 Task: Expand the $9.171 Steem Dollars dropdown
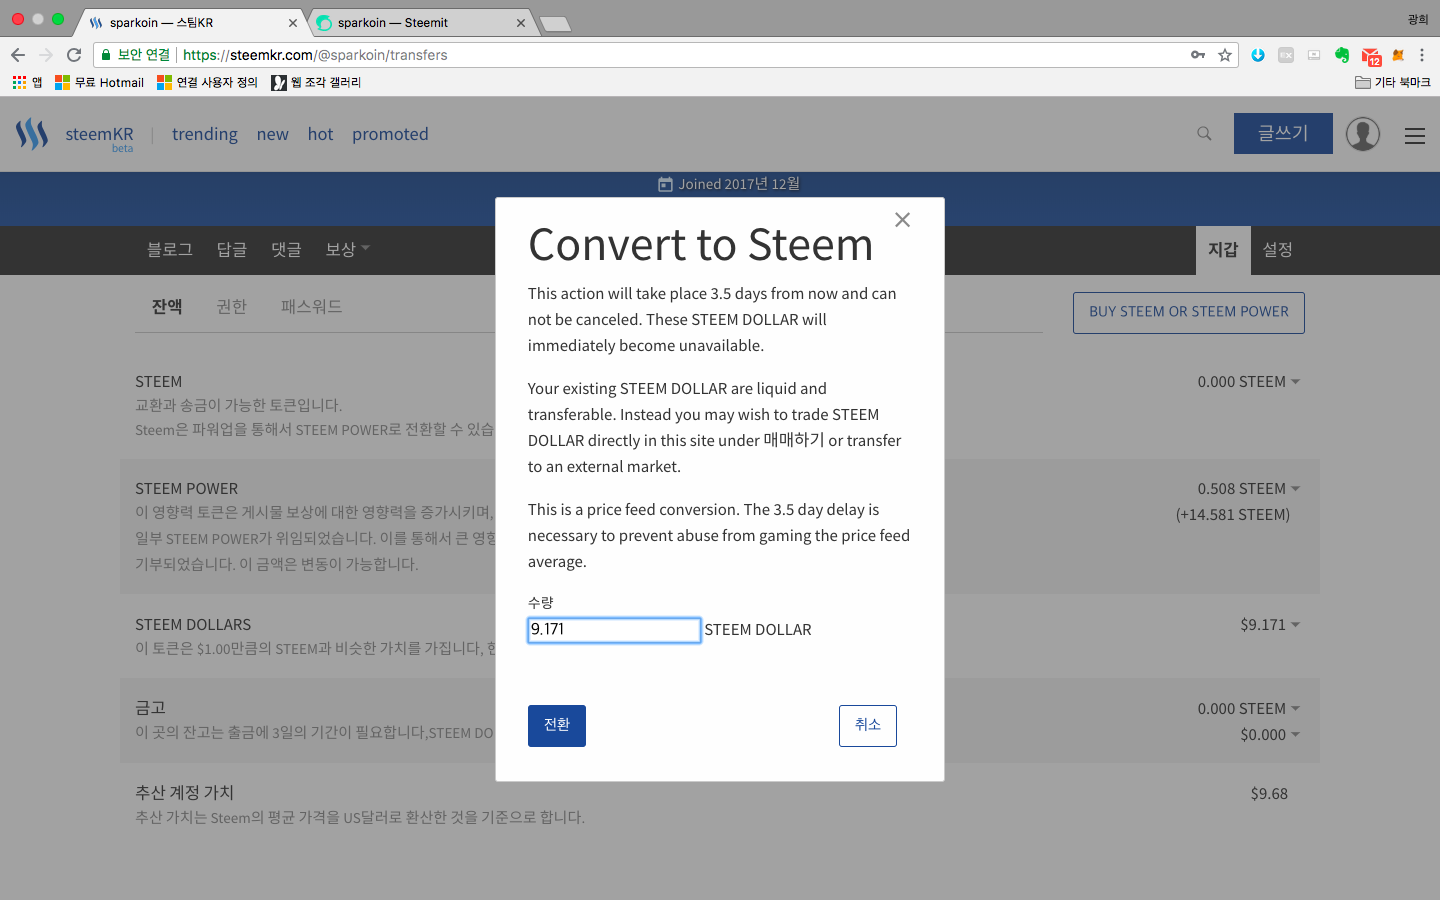(1270, 625)
